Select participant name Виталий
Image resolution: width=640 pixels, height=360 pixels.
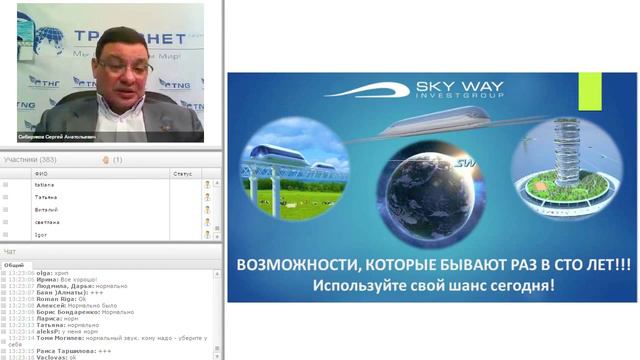coord(46,210)
